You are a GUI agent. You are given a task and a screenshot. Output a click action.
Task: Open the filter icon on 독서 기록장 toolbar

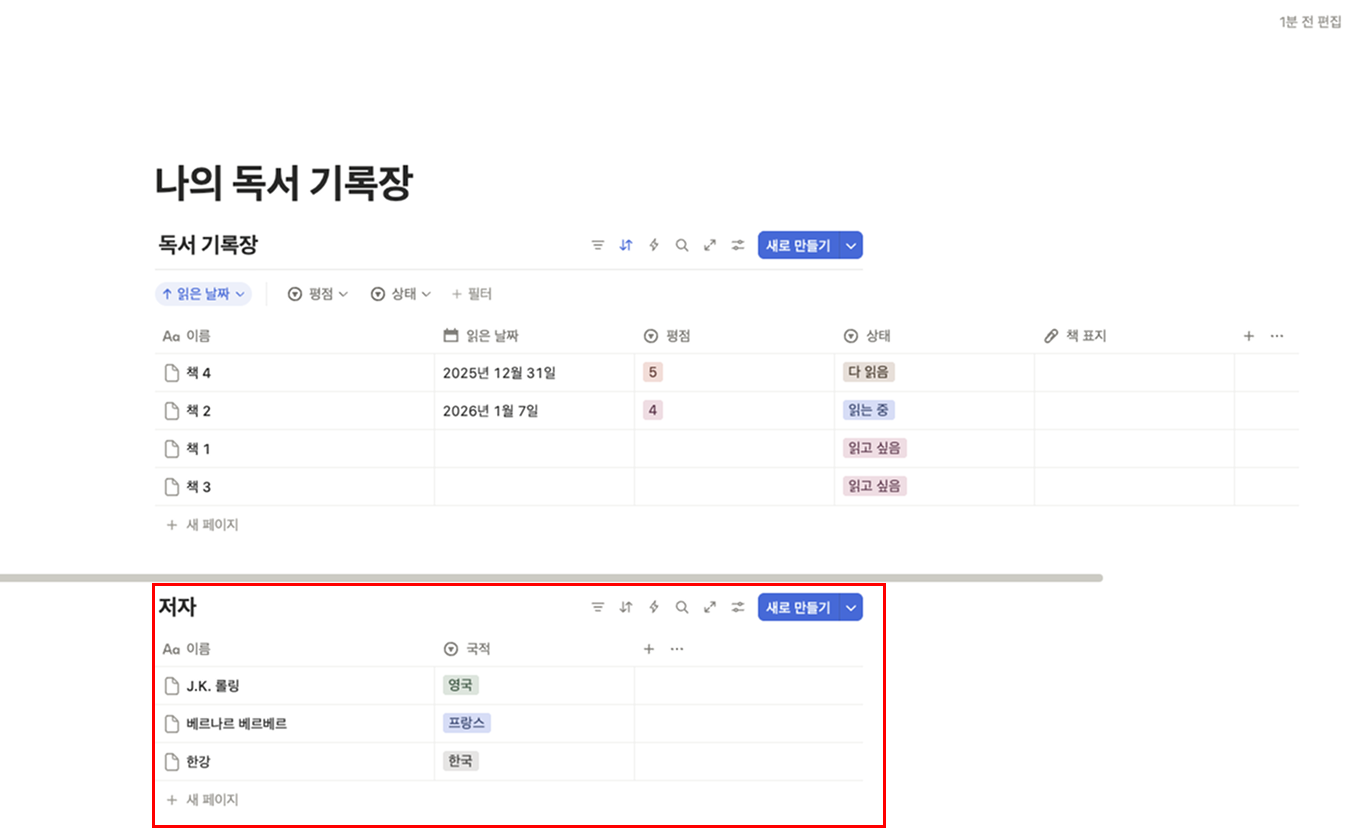(x=597, y=244)
